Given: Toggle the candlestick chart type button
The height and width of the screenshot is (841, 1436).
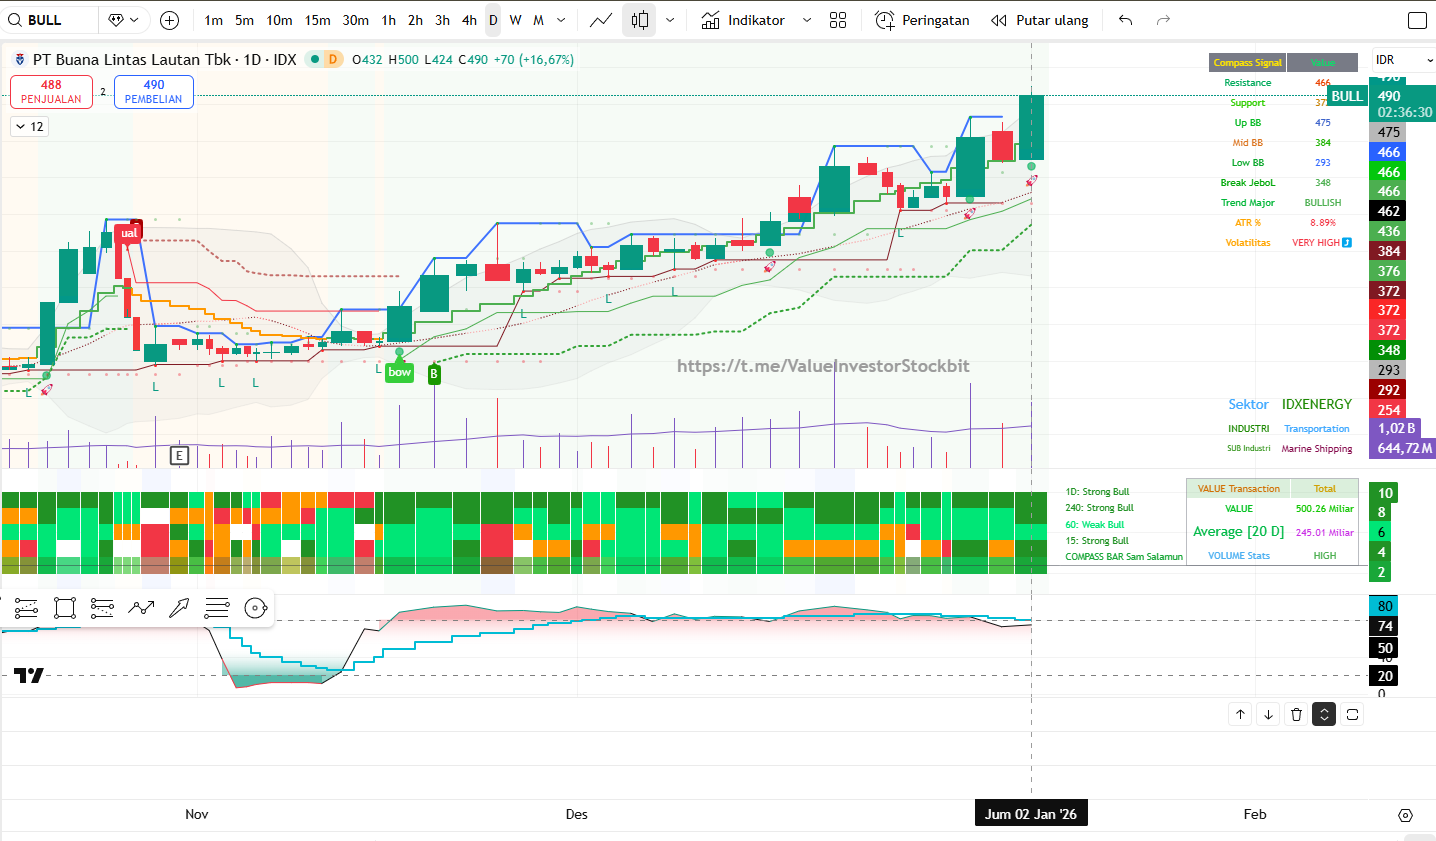Looking at the screenshot, I should [640, 20].
